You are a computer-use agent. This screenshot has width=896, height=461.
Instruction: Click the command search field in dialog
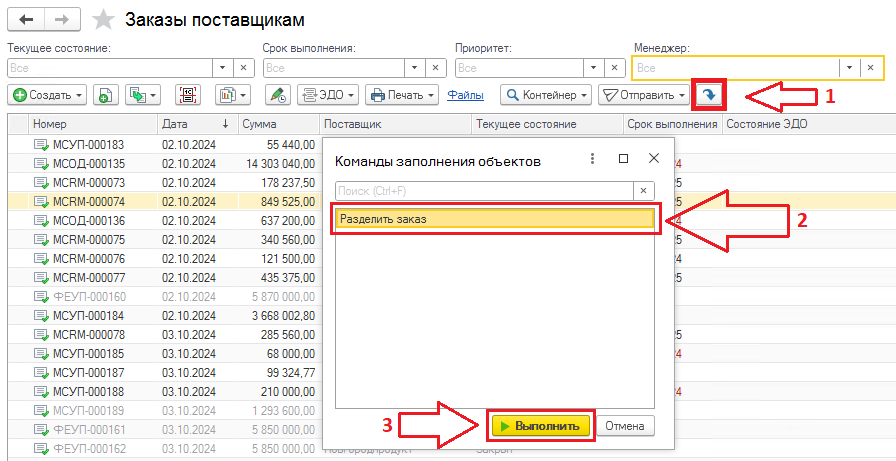pos(484,190)
